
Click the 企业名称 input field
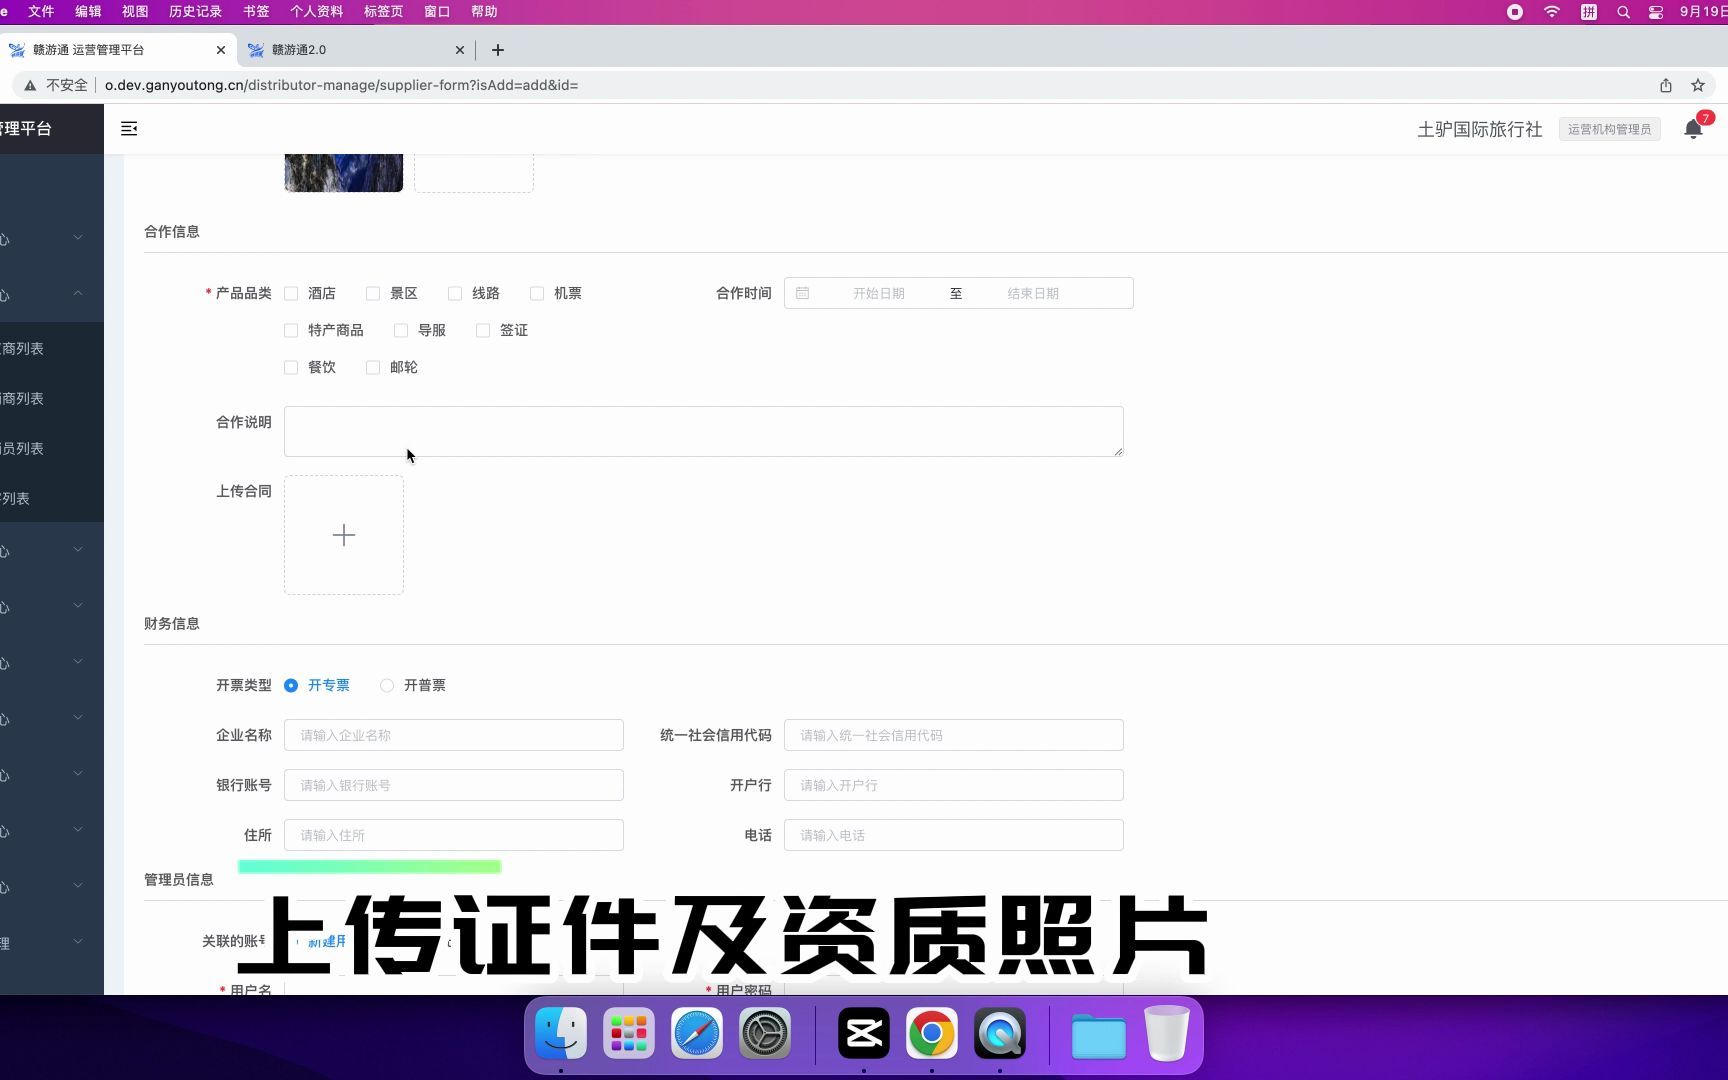(x=454, y=735)
